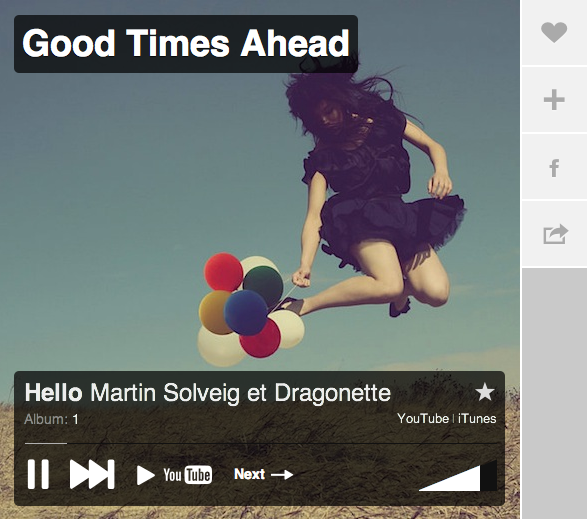The image size is (588, 519).
Task: Open the iTunes link
Action: 477,418
